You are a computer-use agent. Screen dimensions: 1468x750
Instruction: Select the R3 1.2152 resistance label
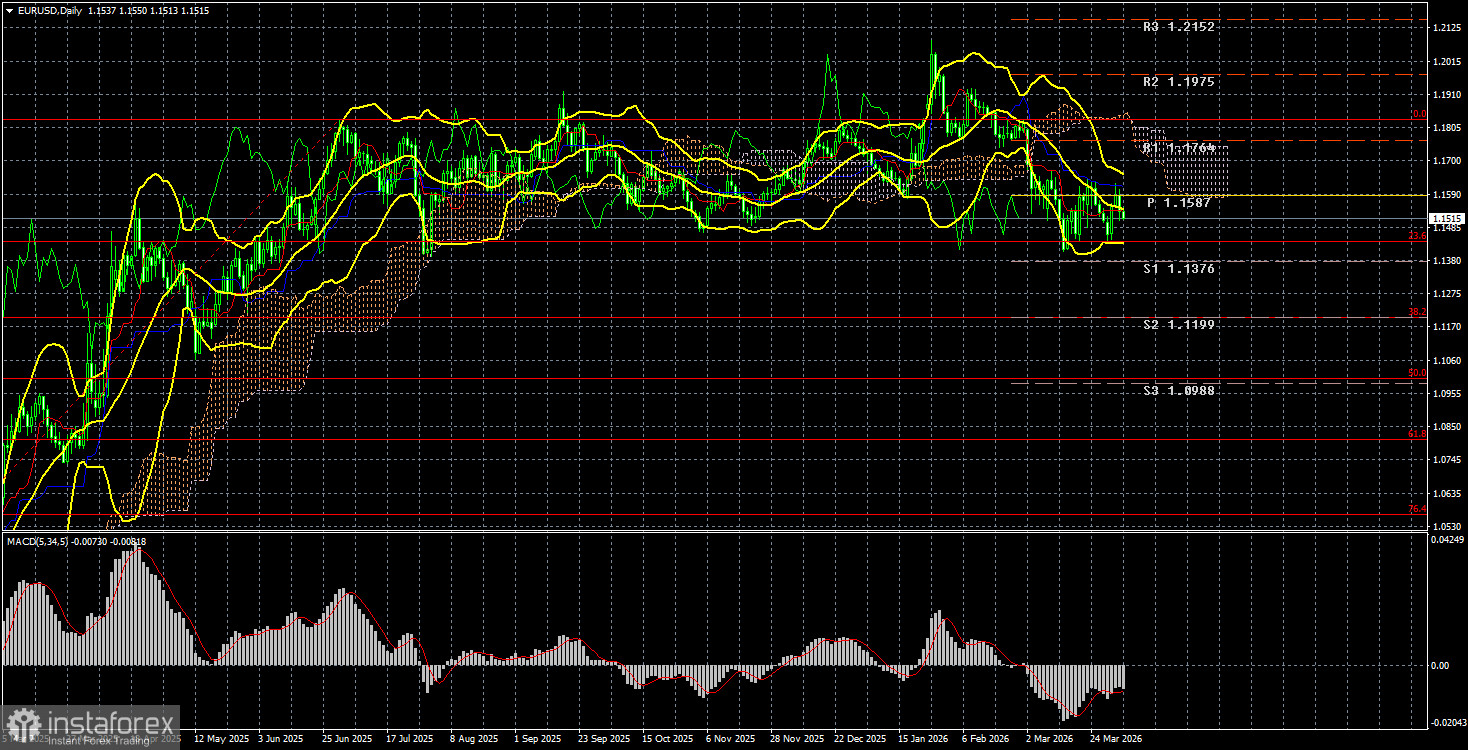pos(1179,27)
